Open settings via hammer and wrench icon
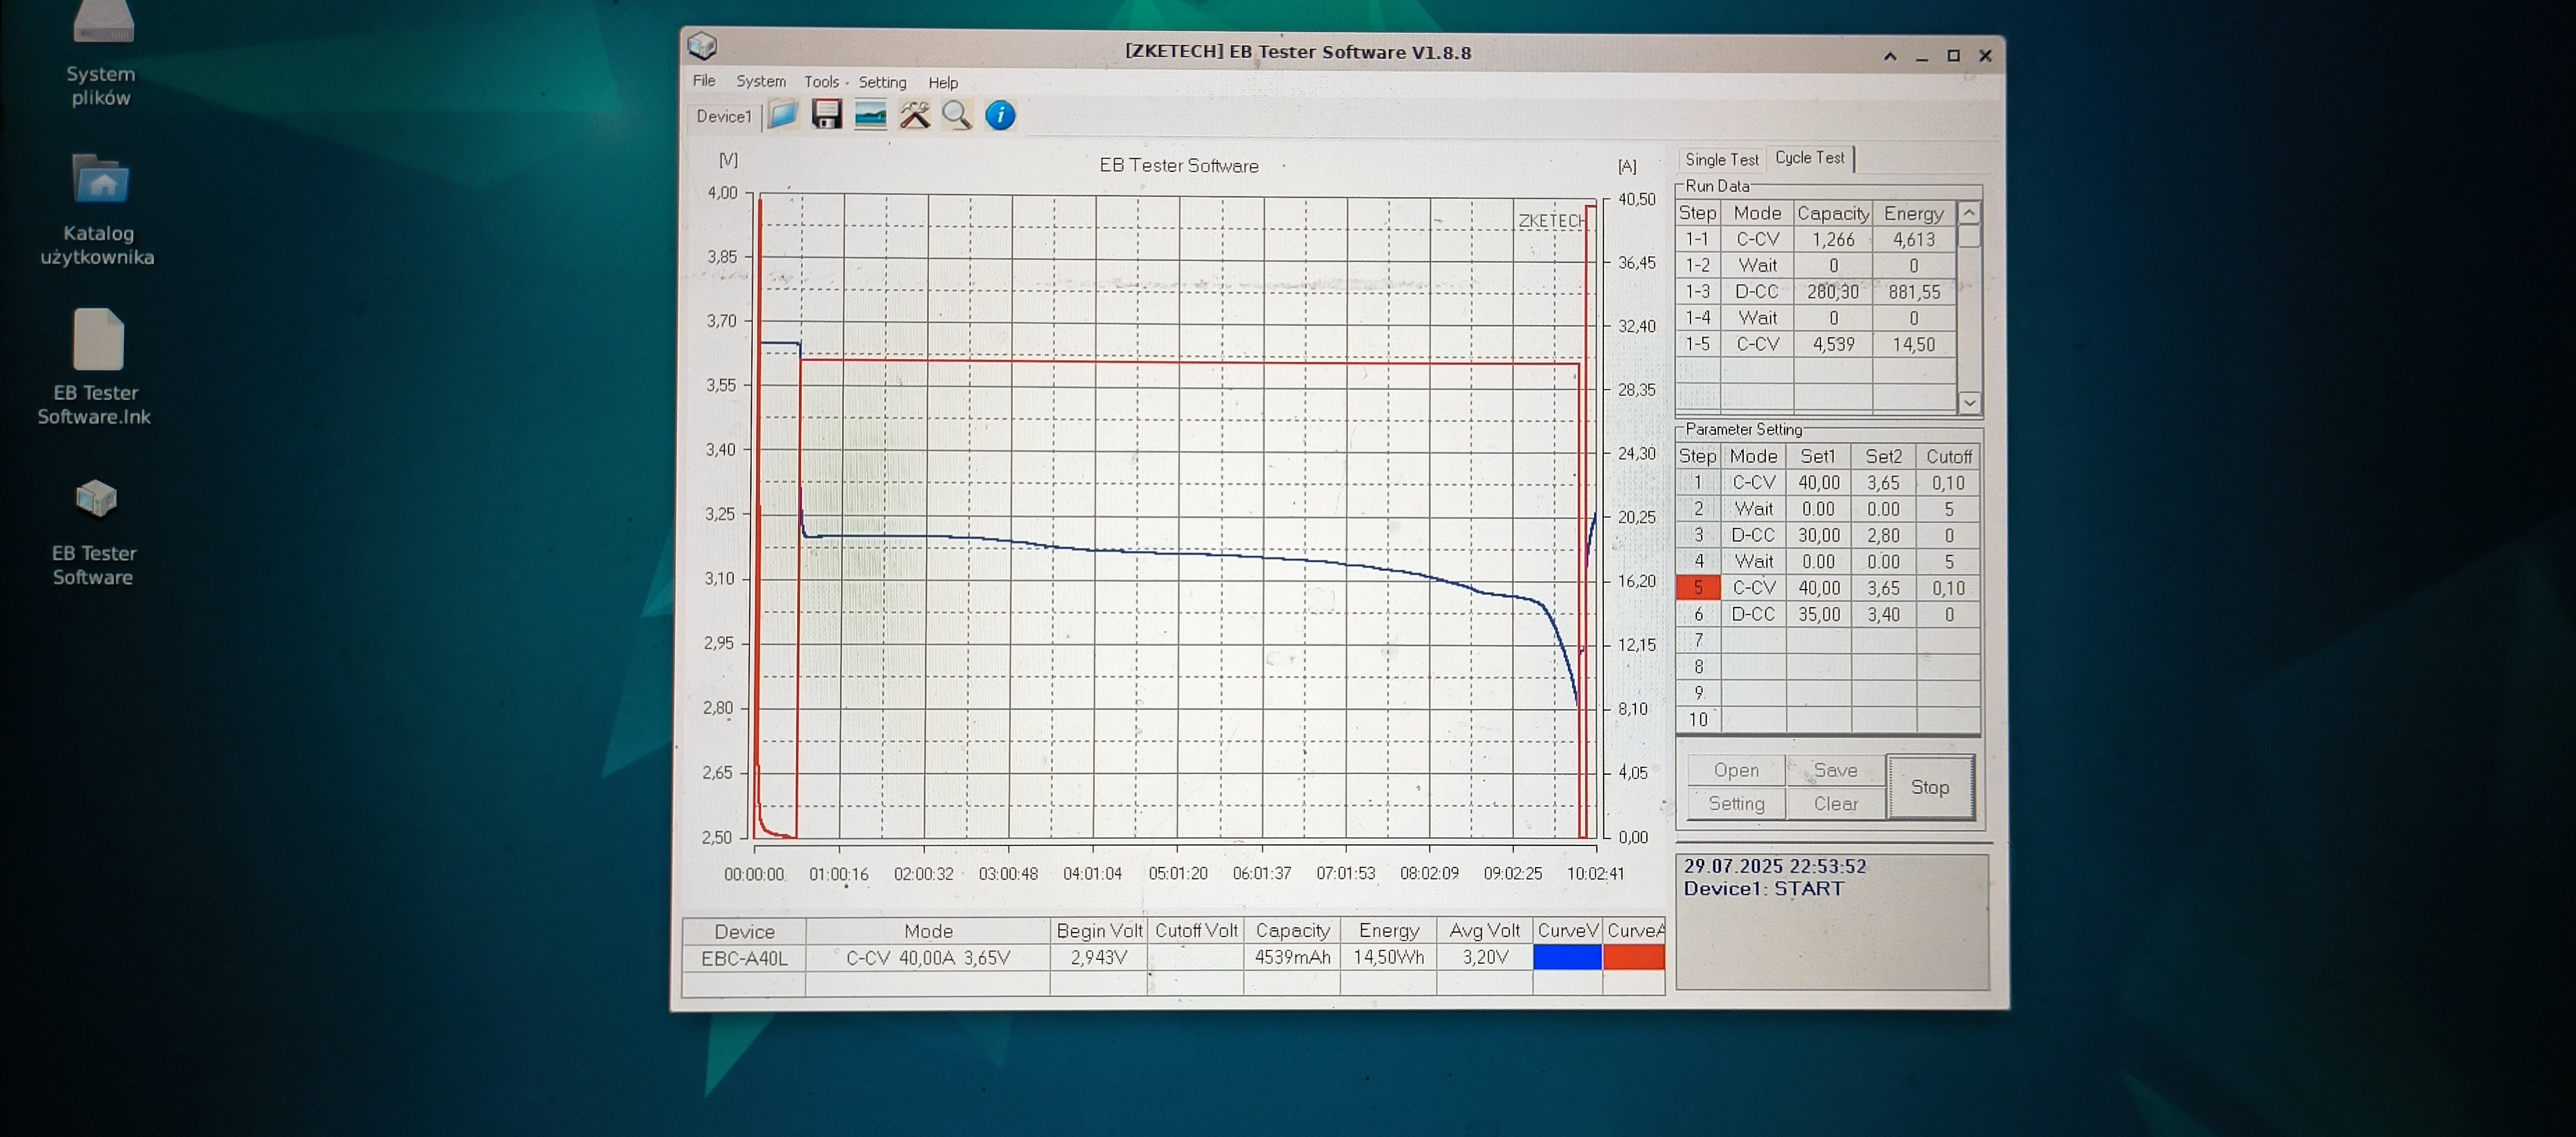The width and height of the screenshot is (2576, 1137). click(x=914, y=115)
